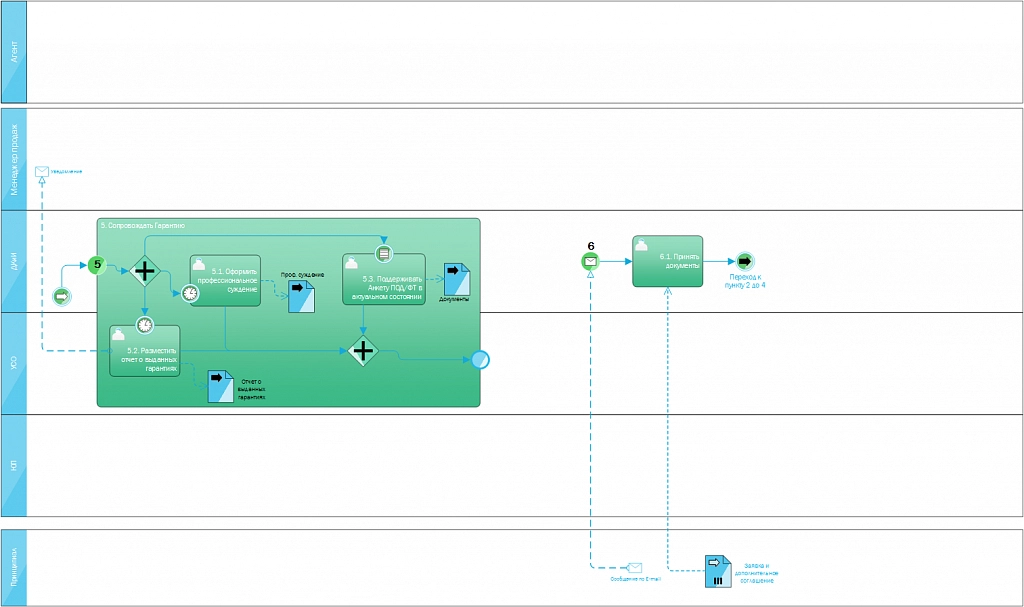Click the Документы document icon
This screenshot has width=1024, height=607.
pyautogui.click(x=457, y=279)
